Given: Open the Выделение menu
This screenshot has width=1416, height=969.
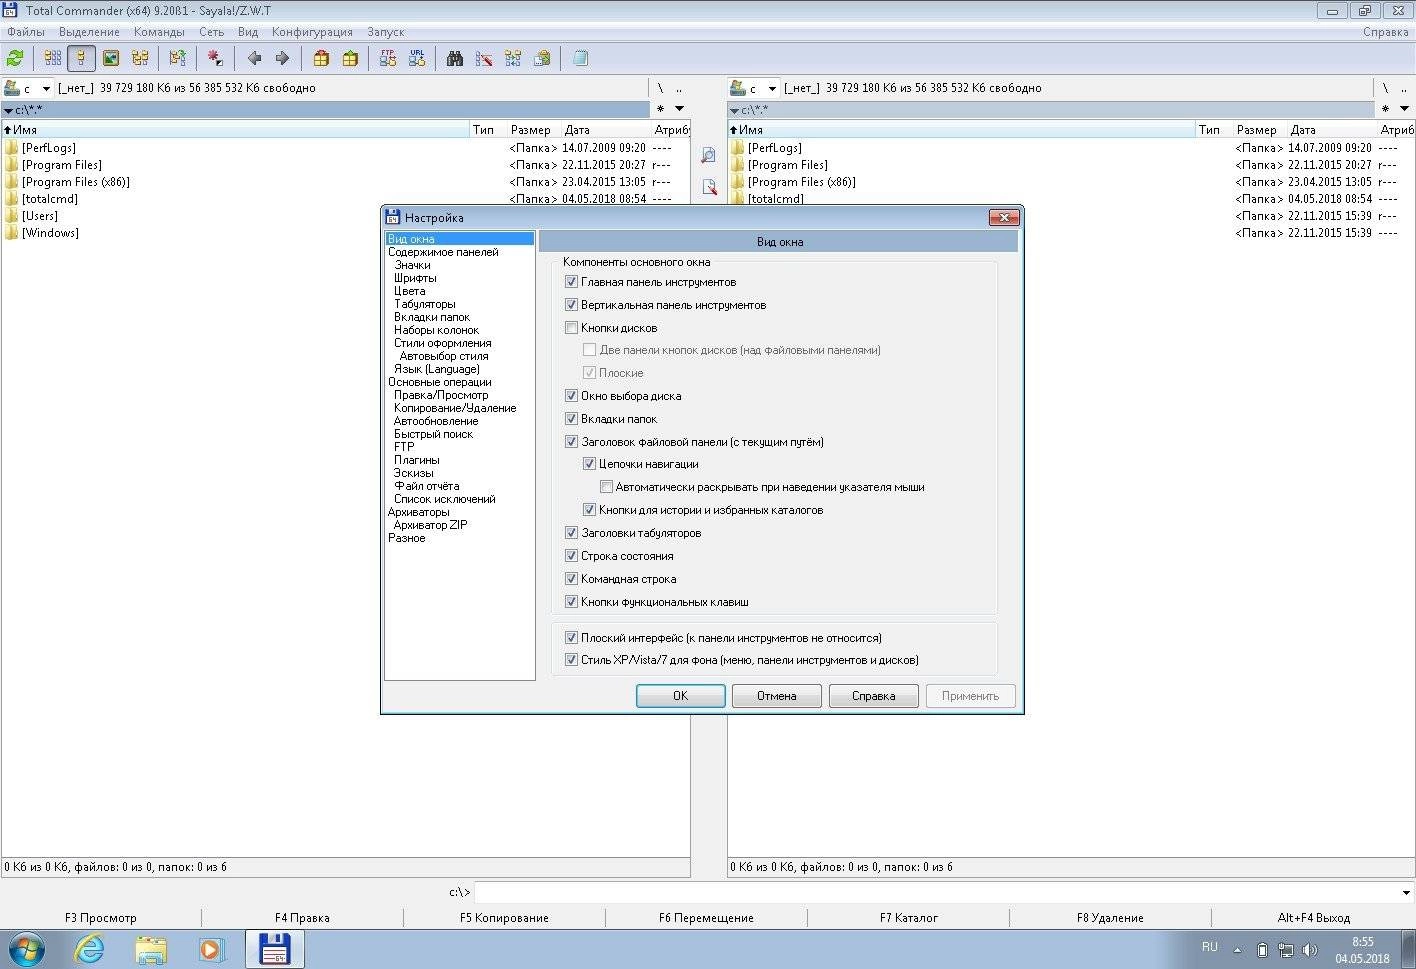Looking at the screenshot, I should pyautogui.click(x=89, y=32).
